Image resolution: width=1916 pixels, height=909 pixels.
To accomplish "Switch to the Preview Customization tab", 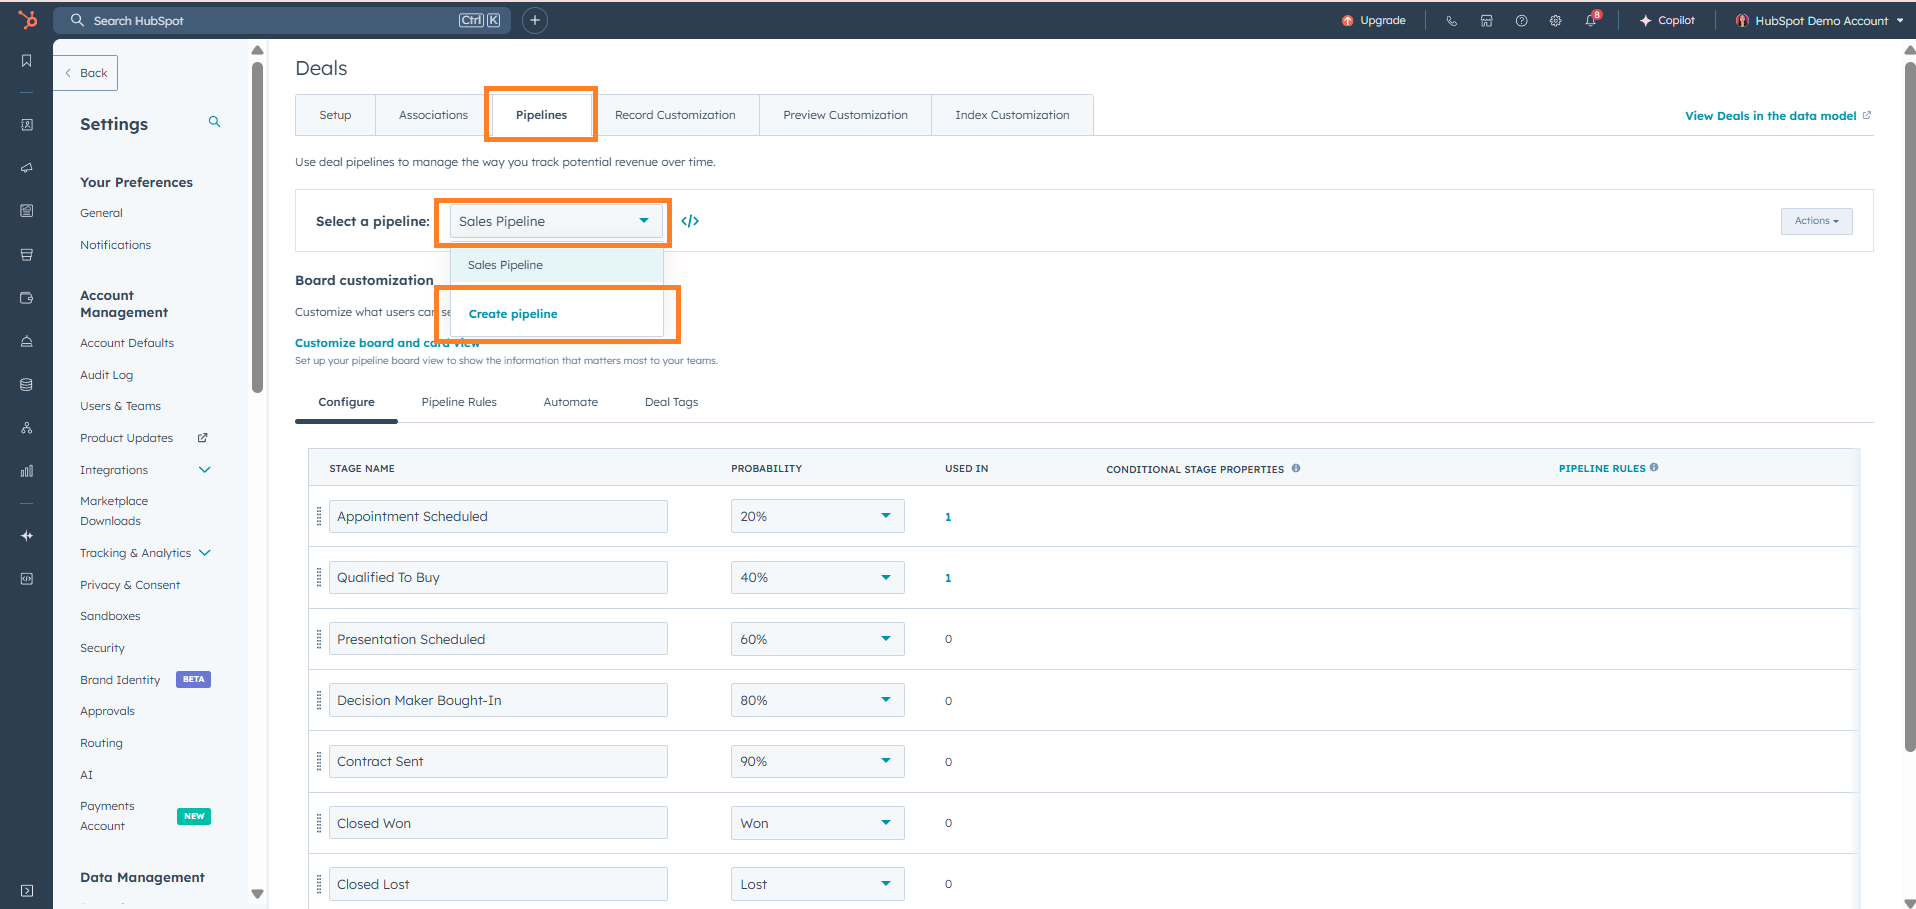I will click(845, 115).
